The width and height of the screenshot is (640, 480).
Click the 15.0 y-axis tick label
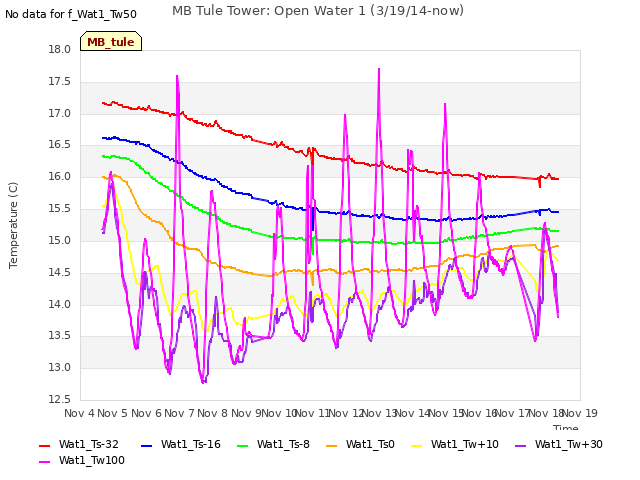click(60, 240)
